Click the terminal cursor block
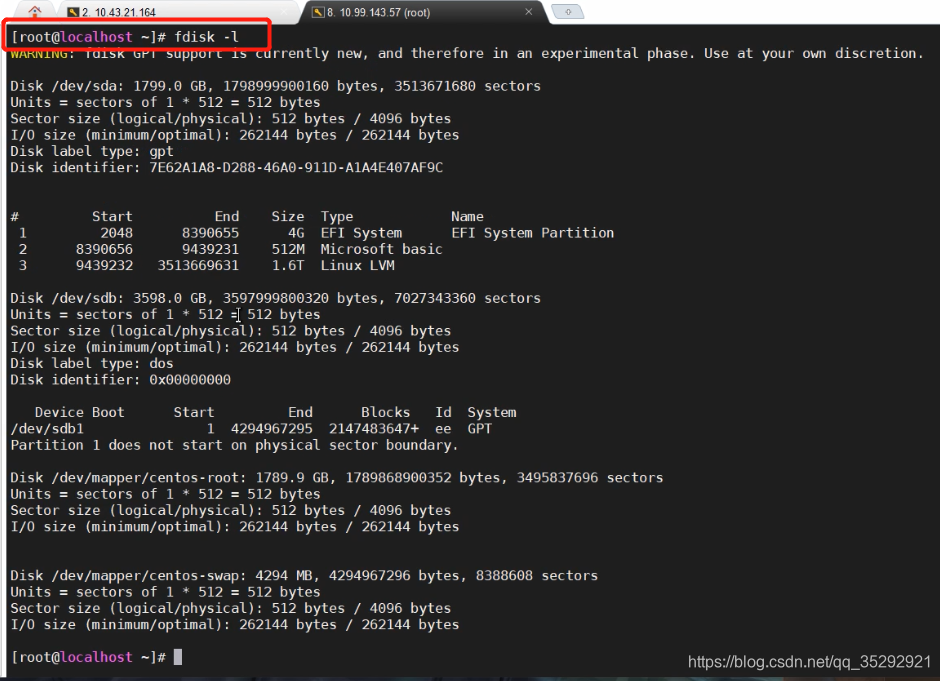Screen dimensions: 940x681 [x=177, y=657]
